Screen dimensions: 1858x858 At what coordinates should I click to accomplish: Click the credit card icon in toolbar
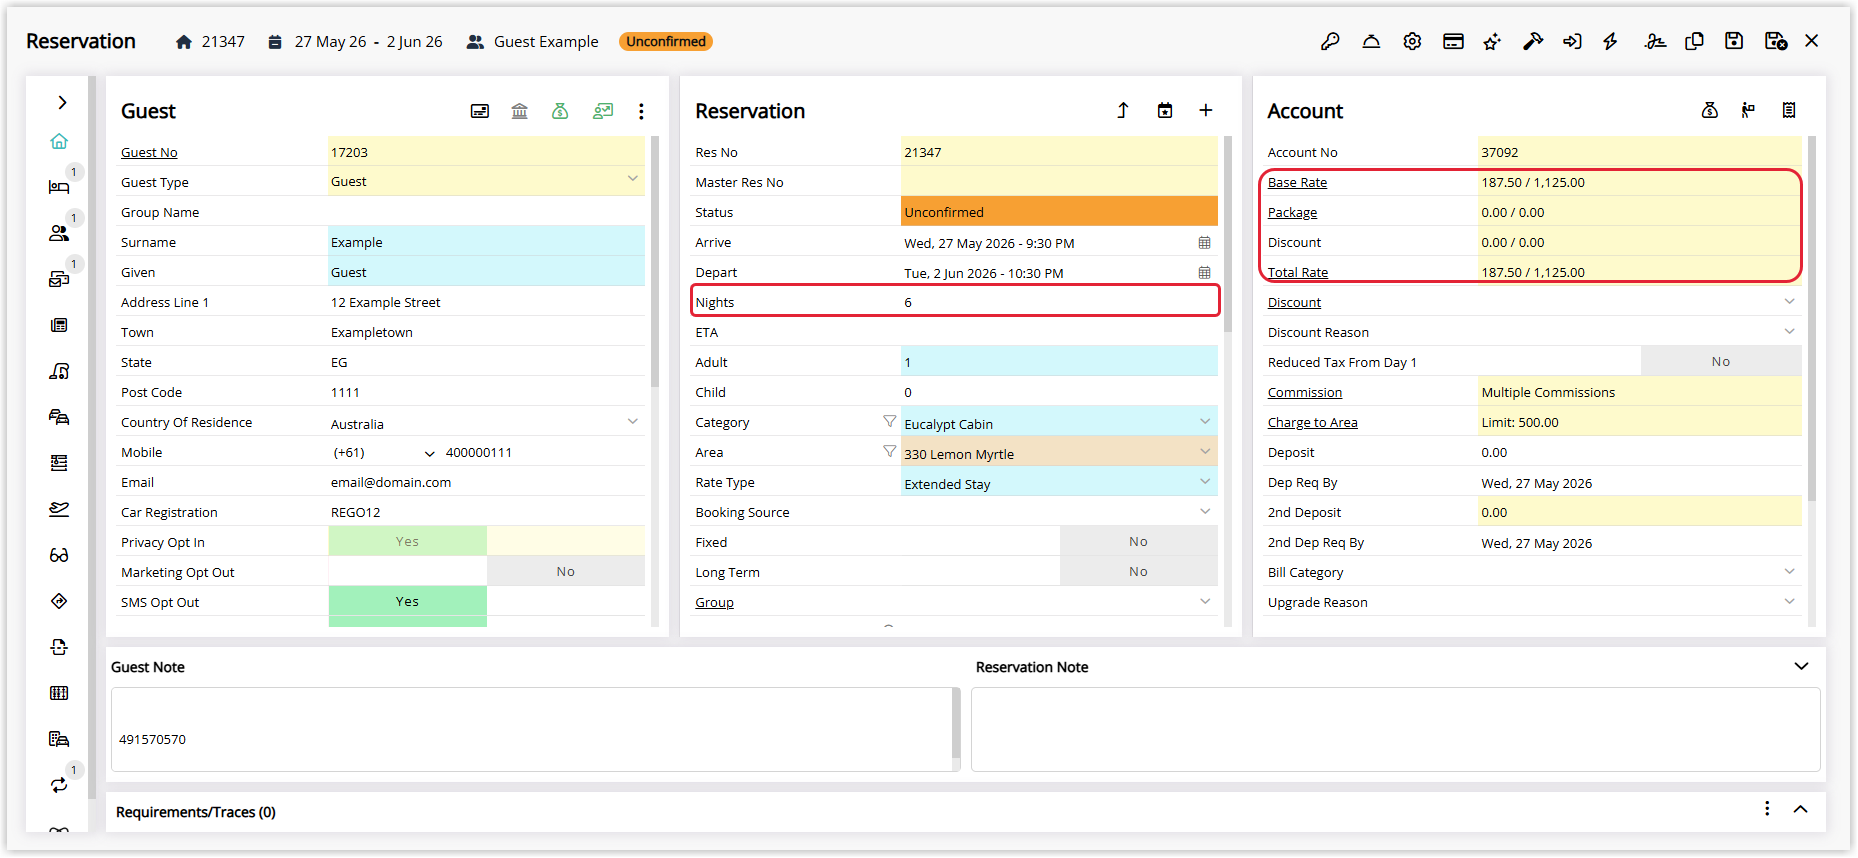(x=1453, y=41)
